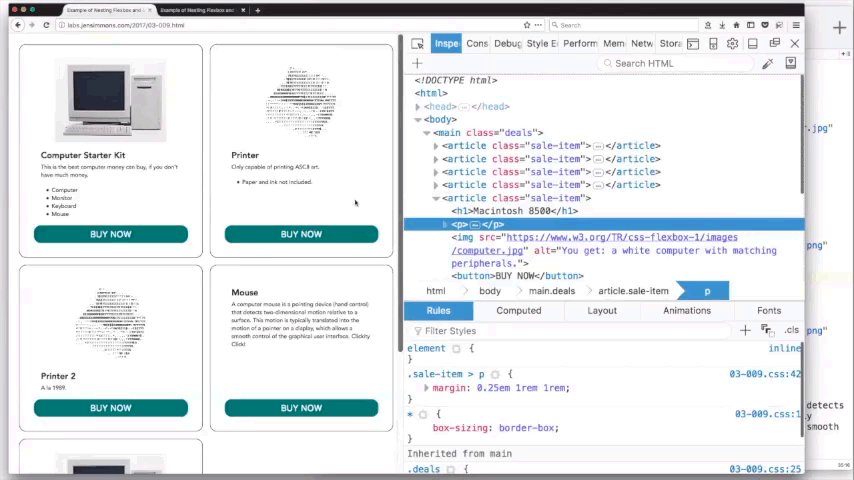Close the second browser tab
Image resolution: width=854 pixels, height=480 pixels.
(243, 10)
